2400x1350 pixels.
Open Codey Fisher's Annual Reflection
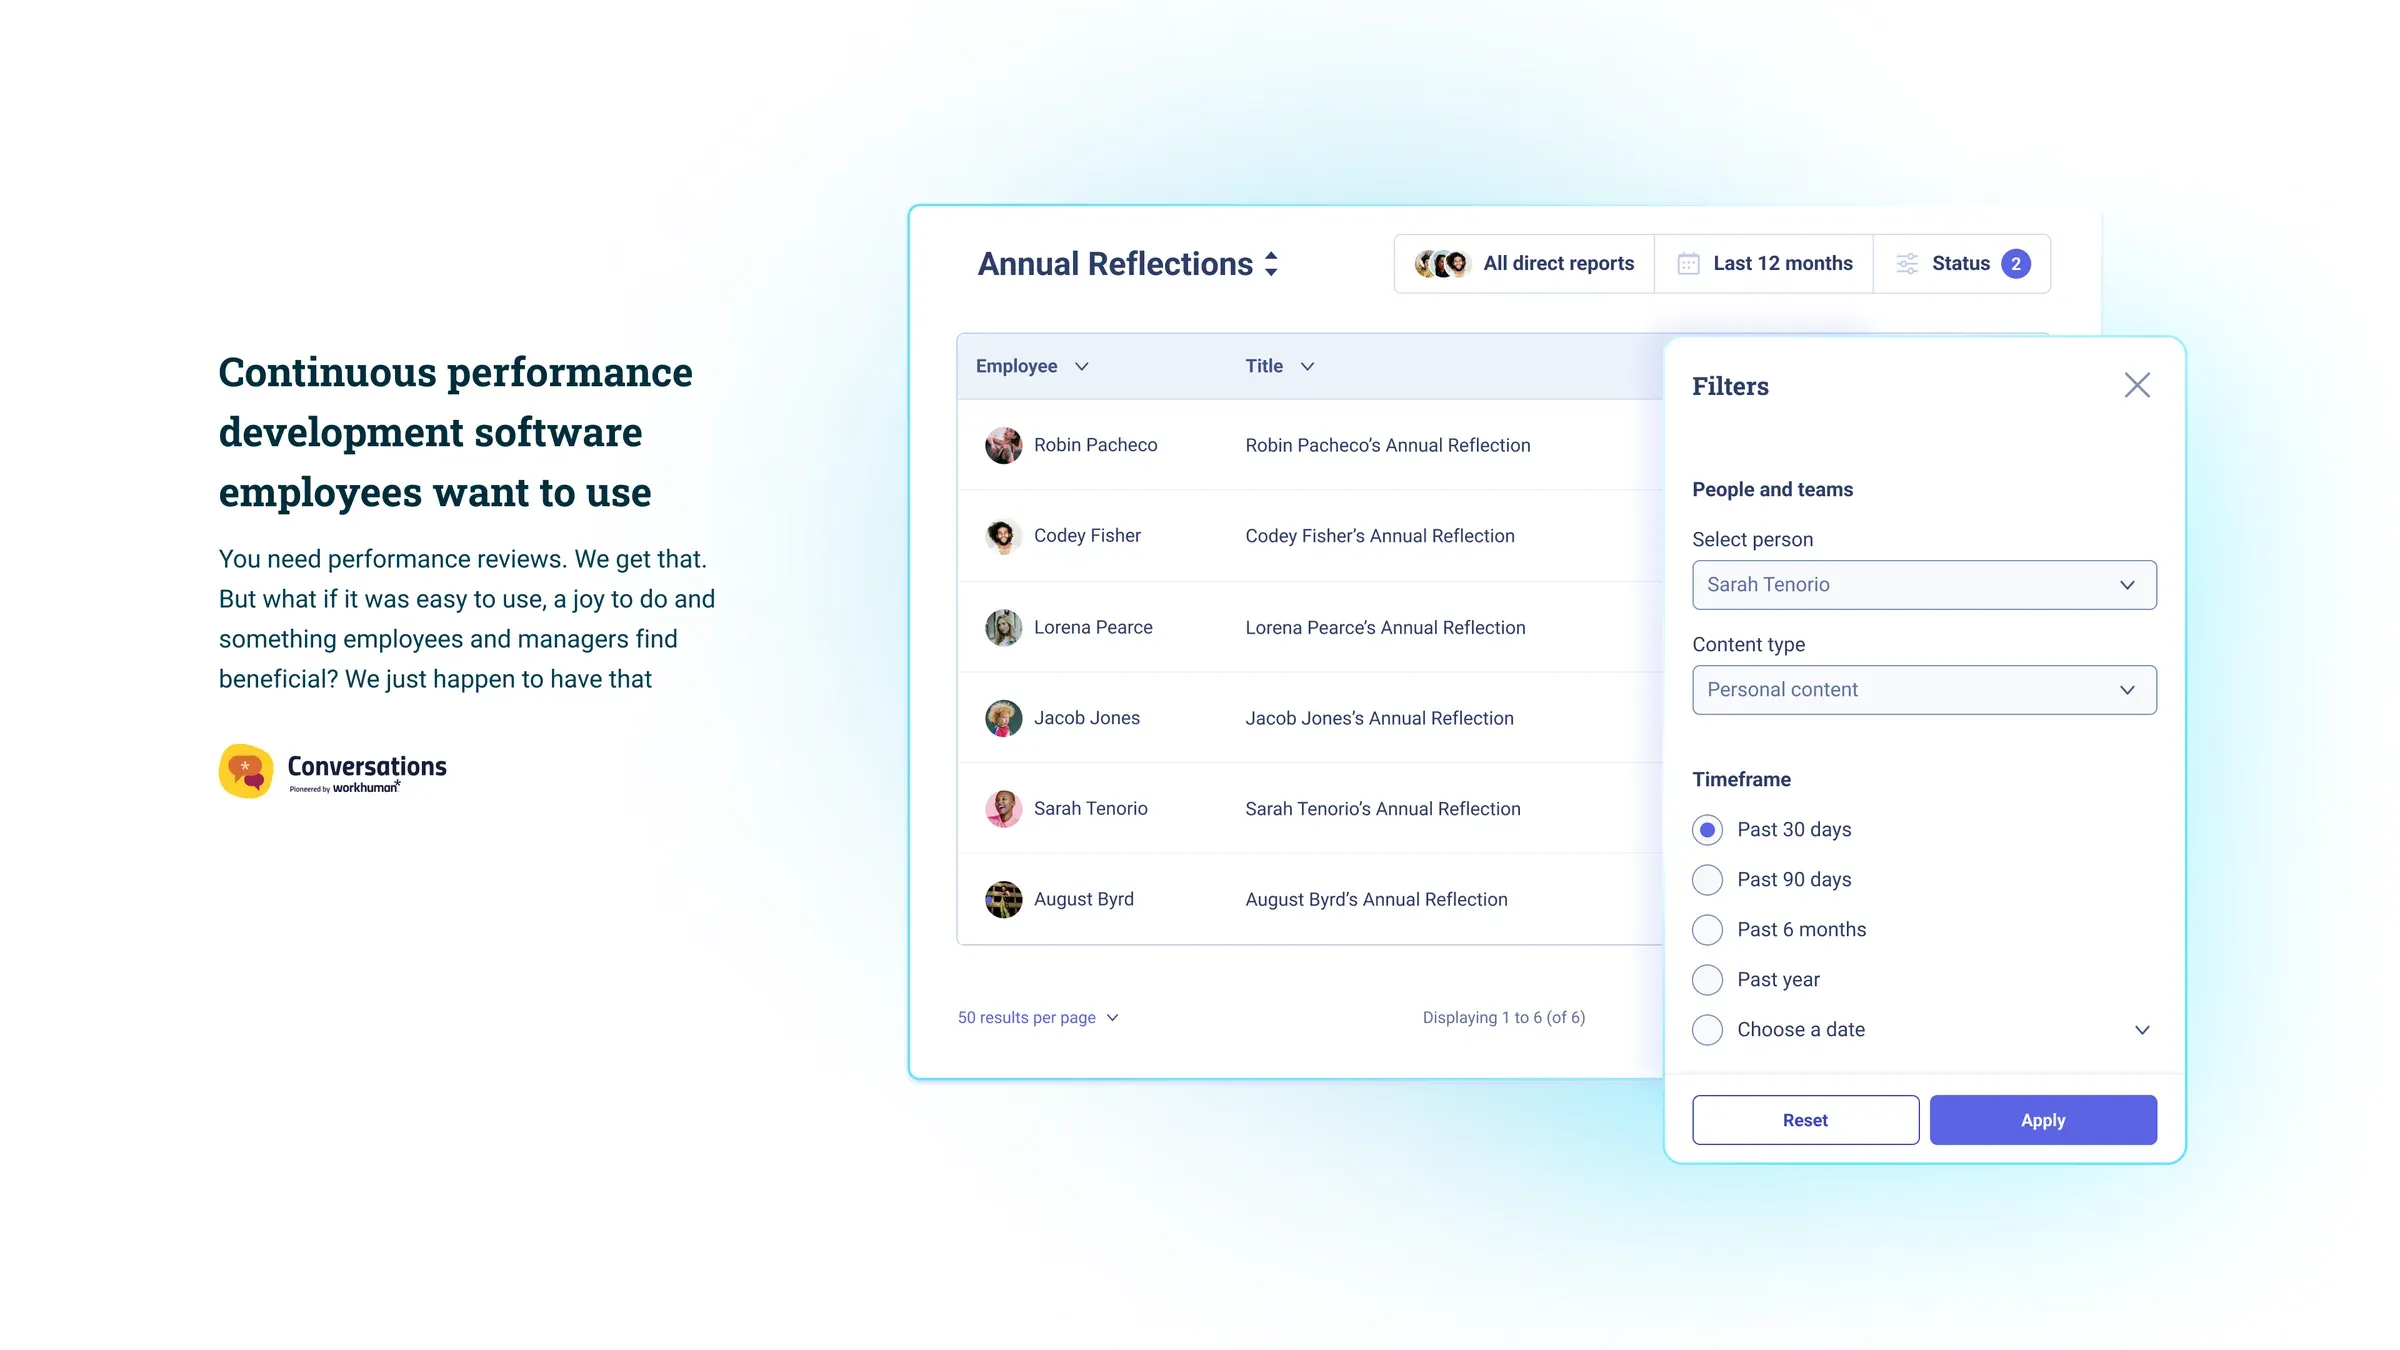coord(1380,536)
